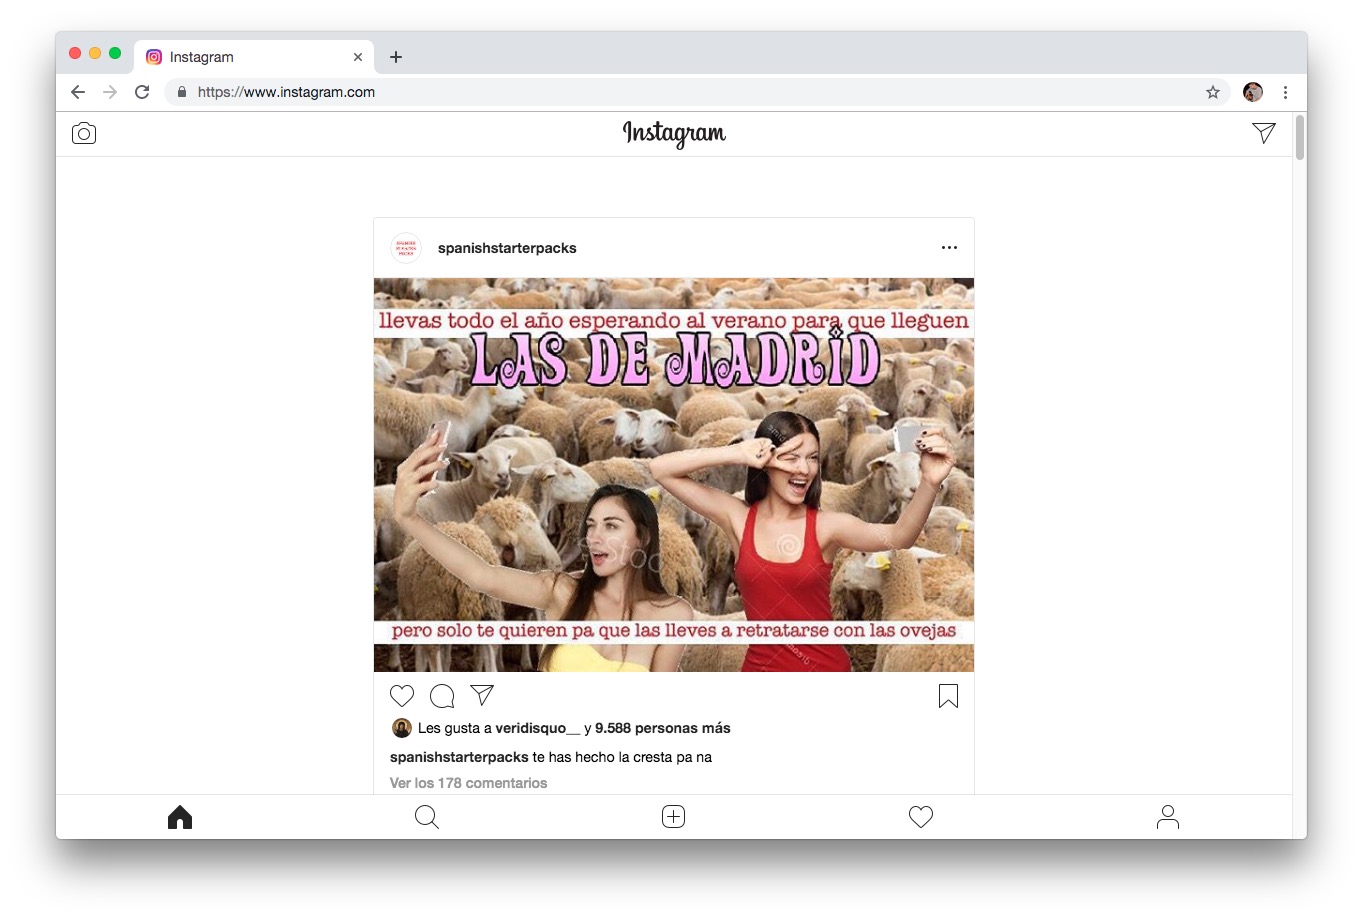Image resolution: width=1363 pixels, height=919 pixels.
Task: Open a new browser tab
Action: (396, 57)
